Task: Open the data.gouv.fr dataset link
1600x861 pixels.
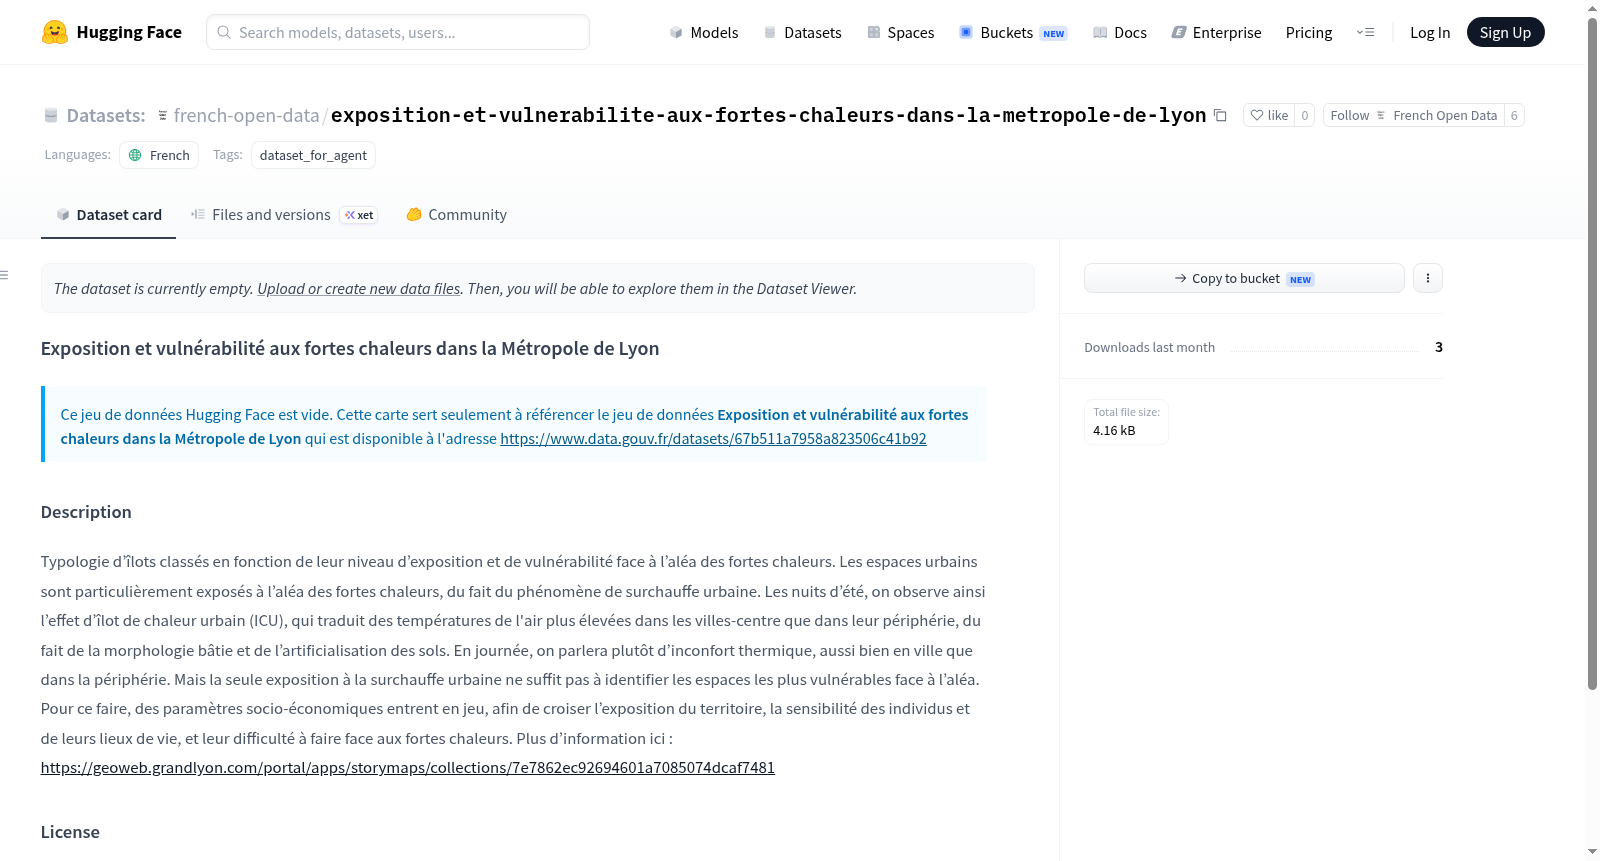Action: (x=713, y=438)
